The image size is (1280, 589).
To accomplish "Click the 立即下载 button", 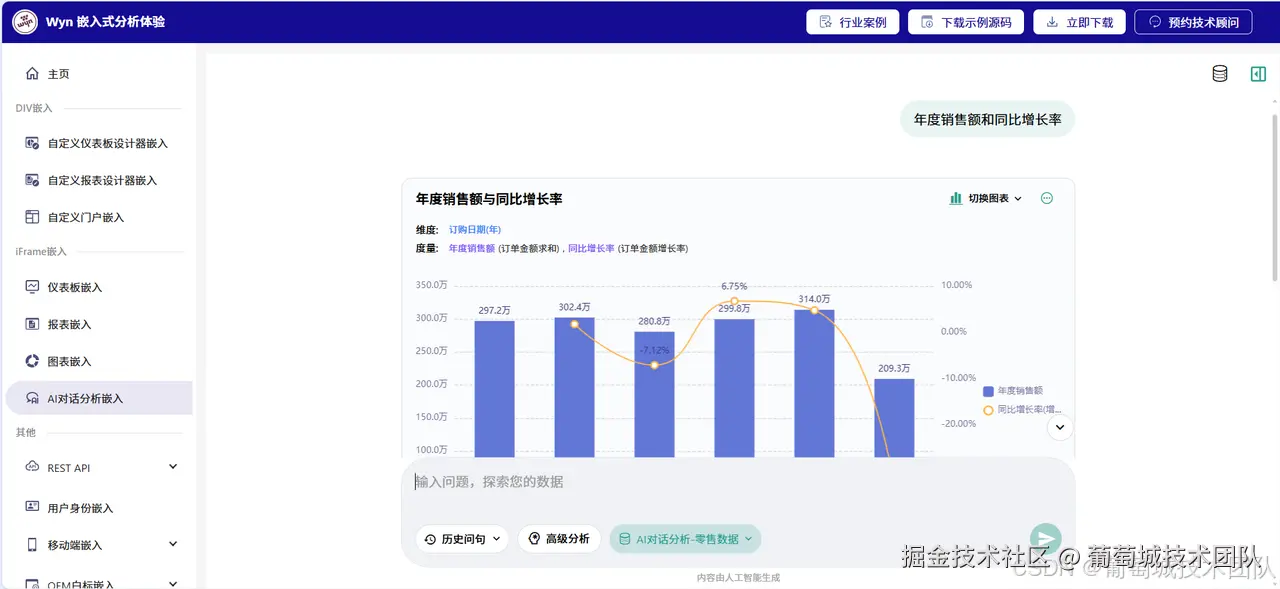I will 1079,21.
